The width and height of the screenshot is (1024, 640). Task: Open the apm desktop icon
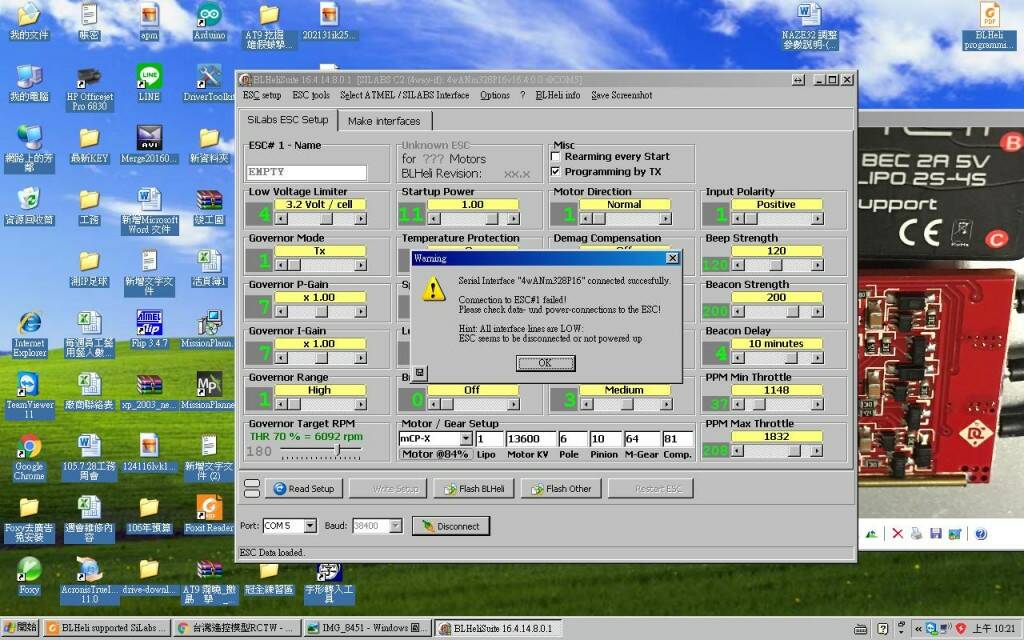(x=149, y=21)
